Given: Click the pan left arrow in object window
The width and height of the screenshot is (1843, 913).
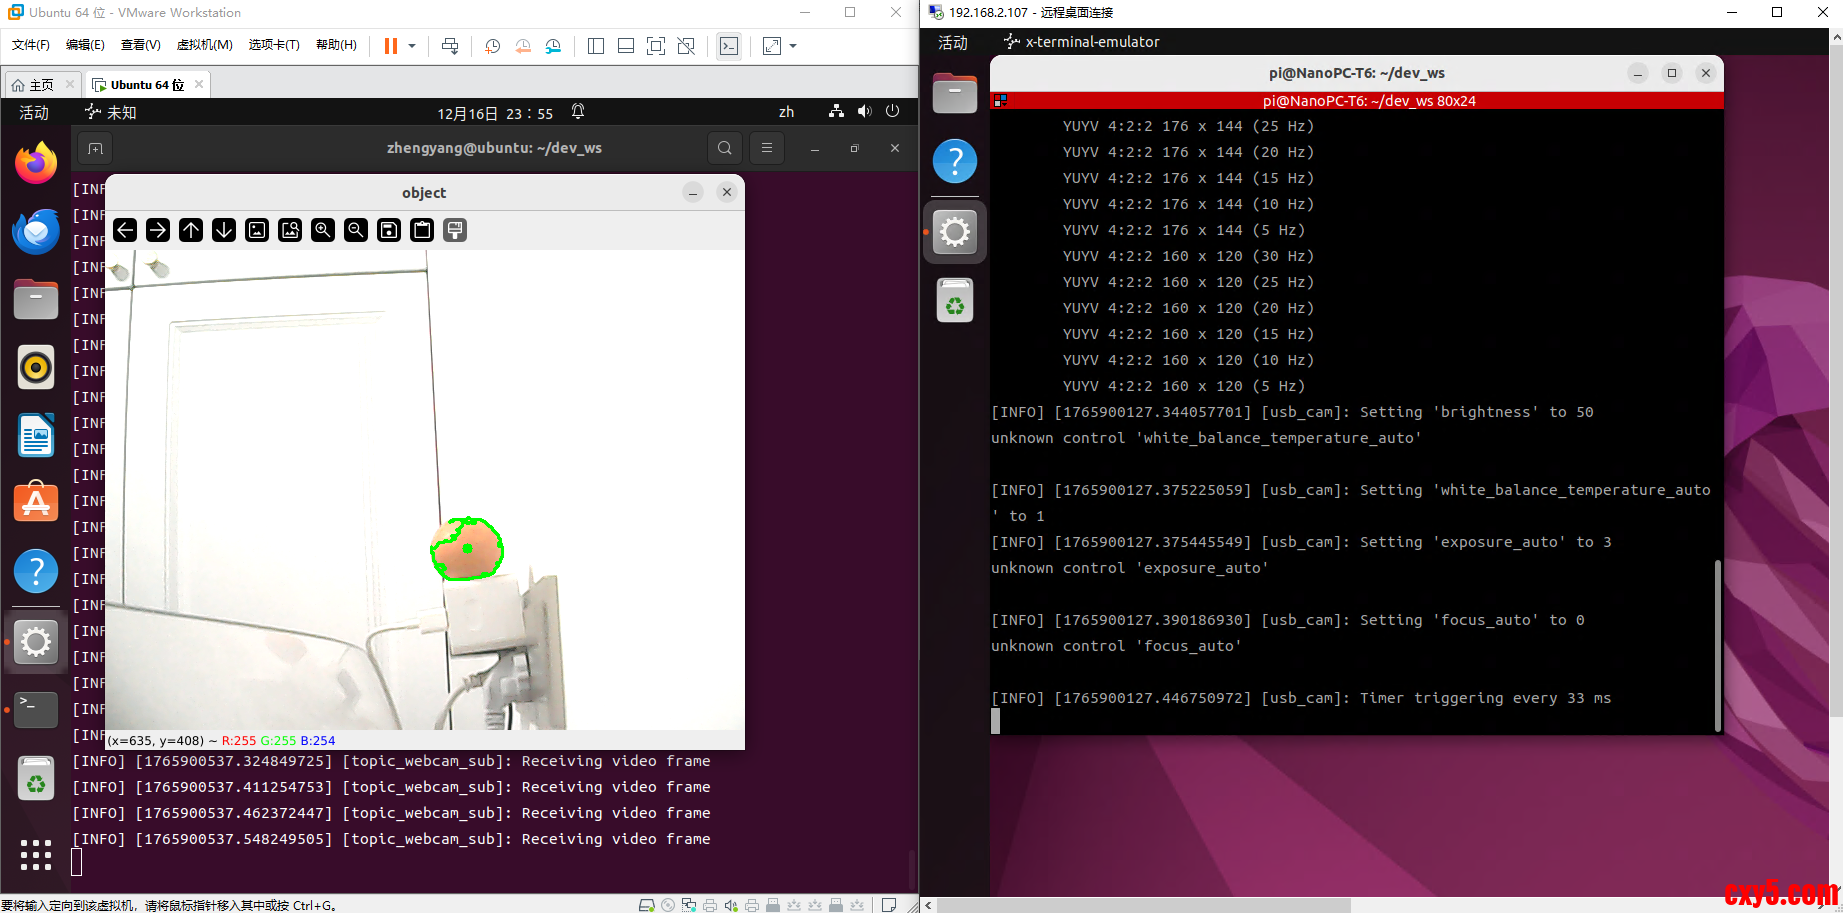Looking at the screenshot, I should point(125,231).
